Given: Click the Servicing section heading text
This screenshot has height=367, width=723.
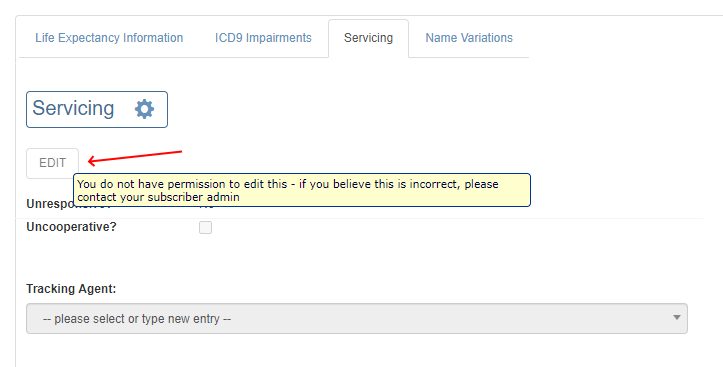Looking at the screenshot, I should 73,108.
